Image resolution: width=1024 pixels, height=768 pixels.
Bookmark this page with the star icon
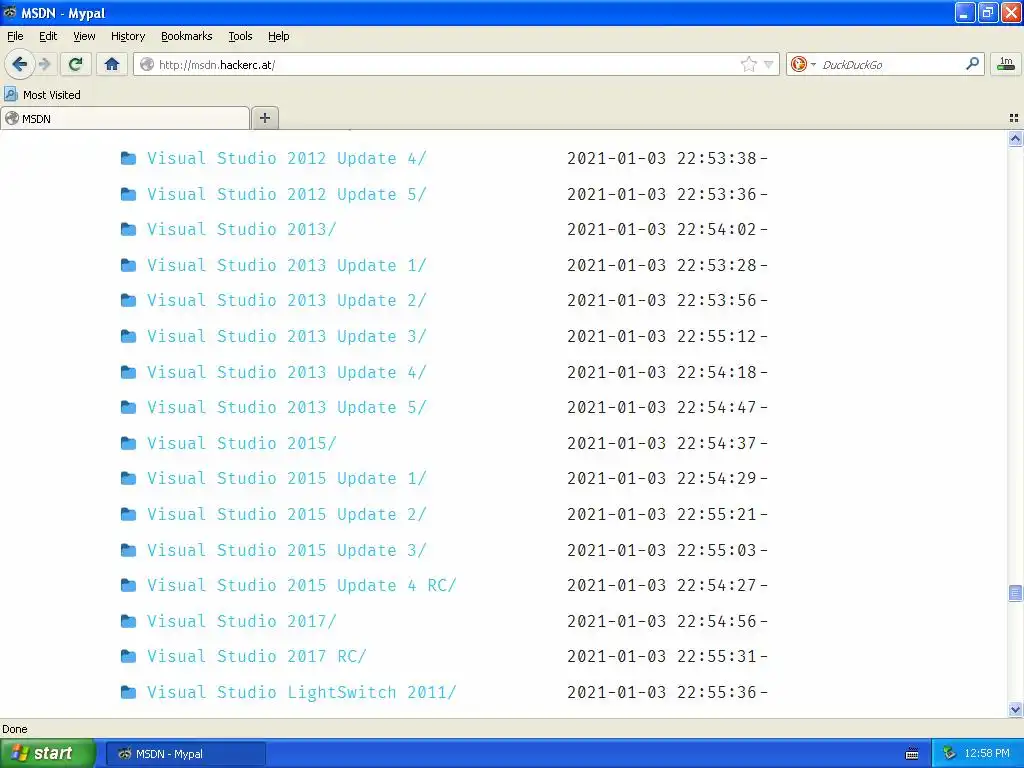[748, 64]
